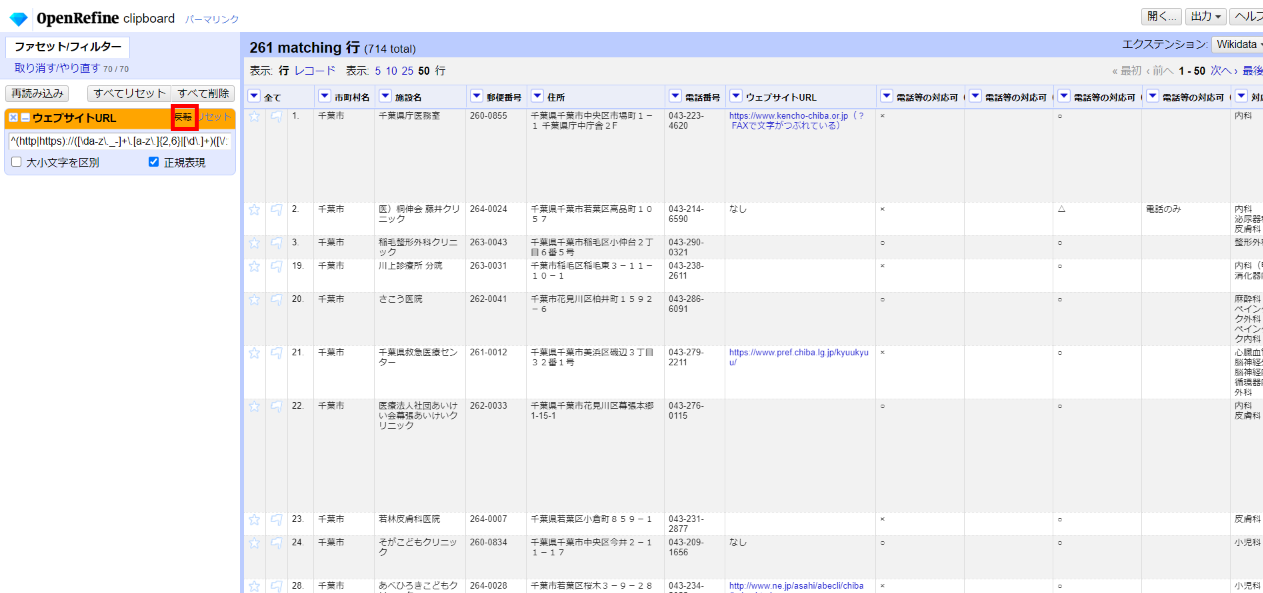Open the Wikidata extension dropdown
The width and height of the screenshot is (1263, 593).
pos(1238,44)
